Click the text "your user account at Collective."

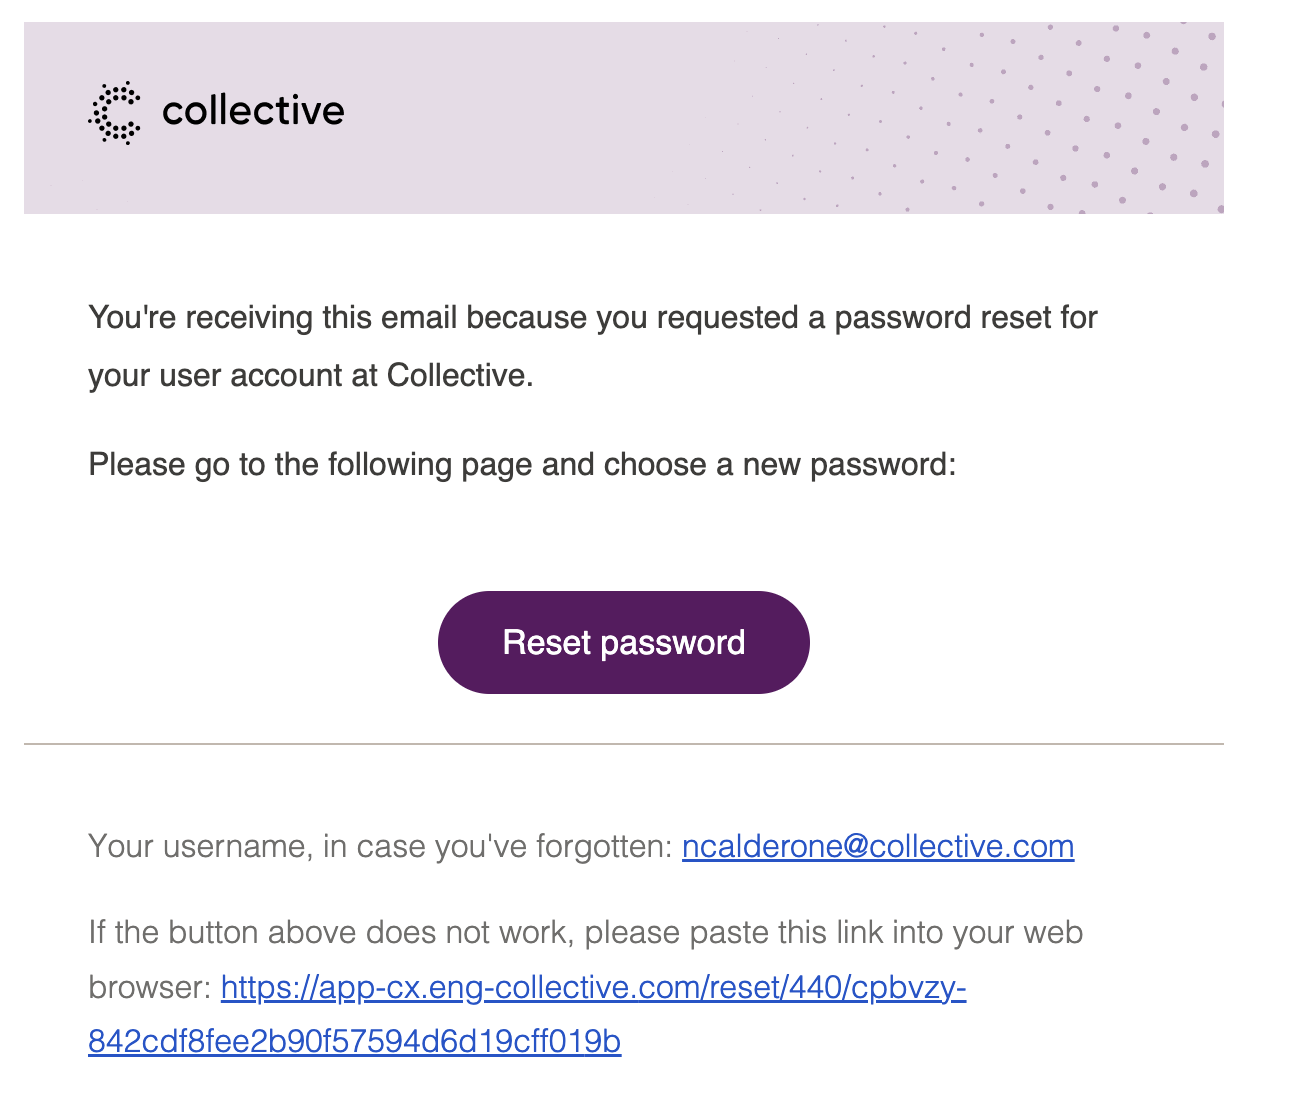[311, 375]
